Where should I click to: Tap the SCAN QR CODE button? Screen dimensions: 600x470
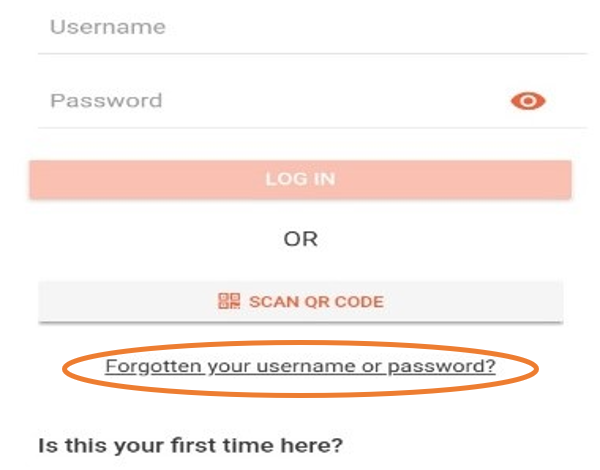[300, 301]
